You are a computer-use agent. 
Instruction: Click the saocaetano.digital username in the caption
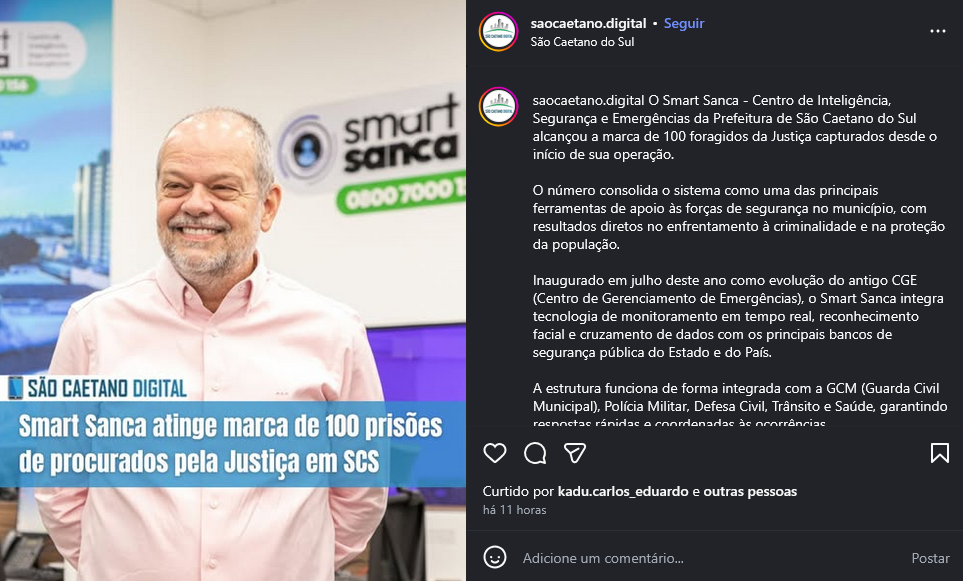point(588,100)
